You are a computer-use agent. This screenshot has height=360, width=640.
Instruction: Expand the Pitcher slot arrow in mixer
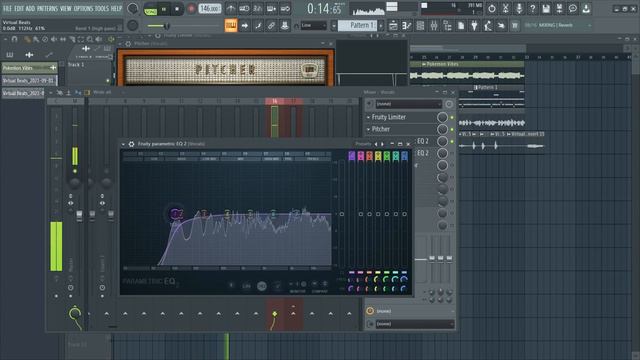coord(368,129)
